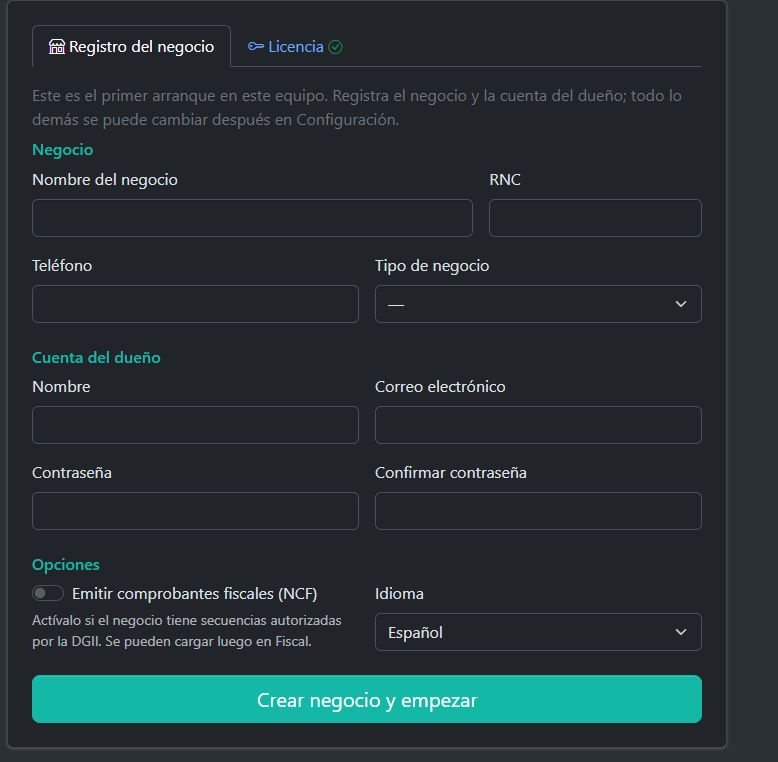Click the store icon on Registro tab
778x762 pixels.
(x=57, y=47)
